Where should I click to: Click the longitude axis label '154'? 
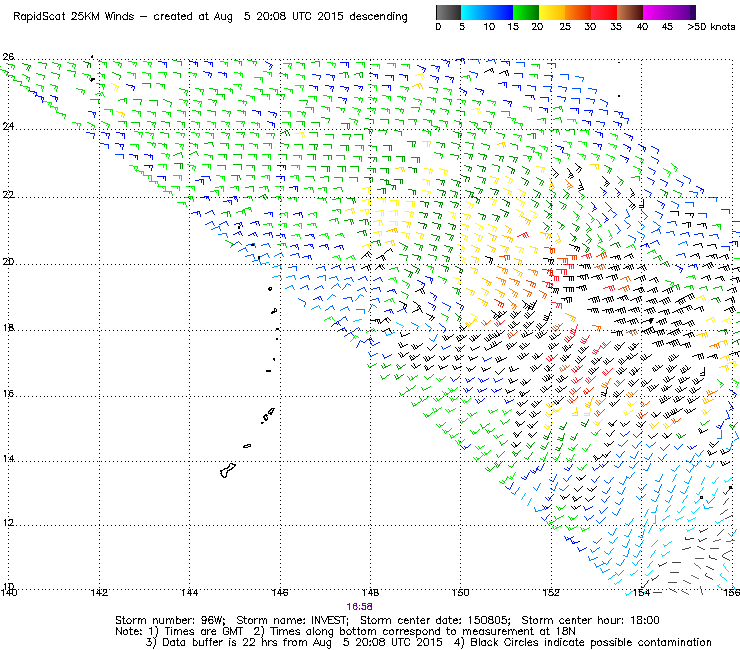[641, 592]
